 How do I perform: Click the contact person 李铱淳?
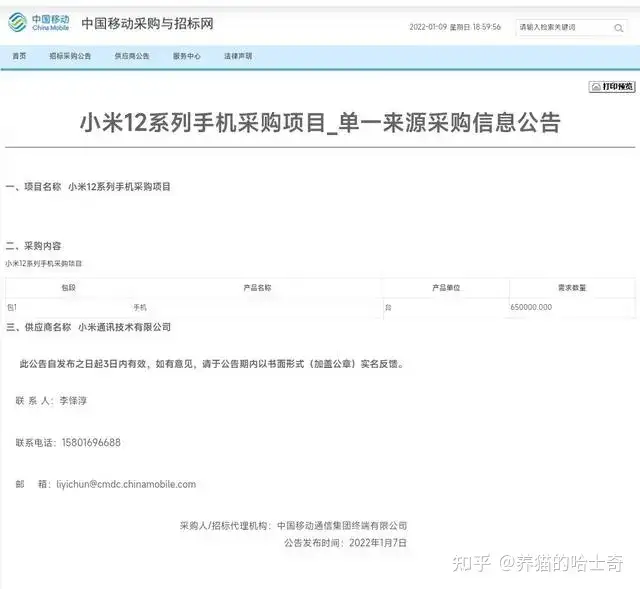(x=73, y=400)
